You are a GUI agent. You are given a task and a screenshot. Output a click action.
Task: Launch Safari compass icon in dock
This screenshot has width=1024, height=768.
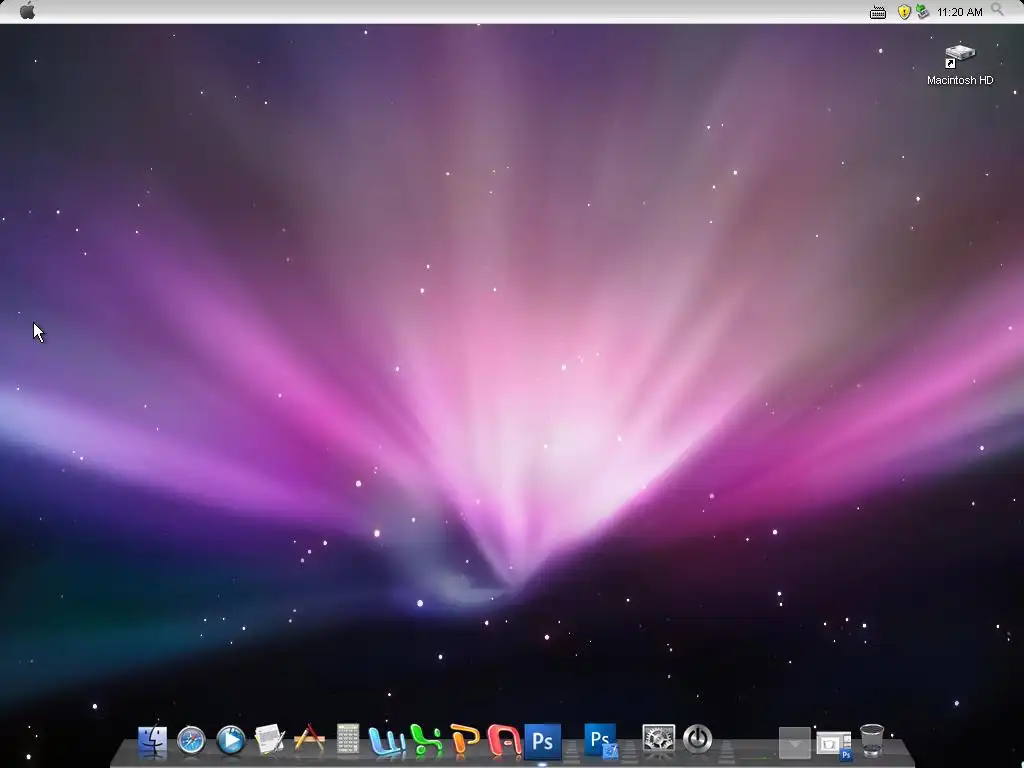pyautogui.click(x=191, y=741)
